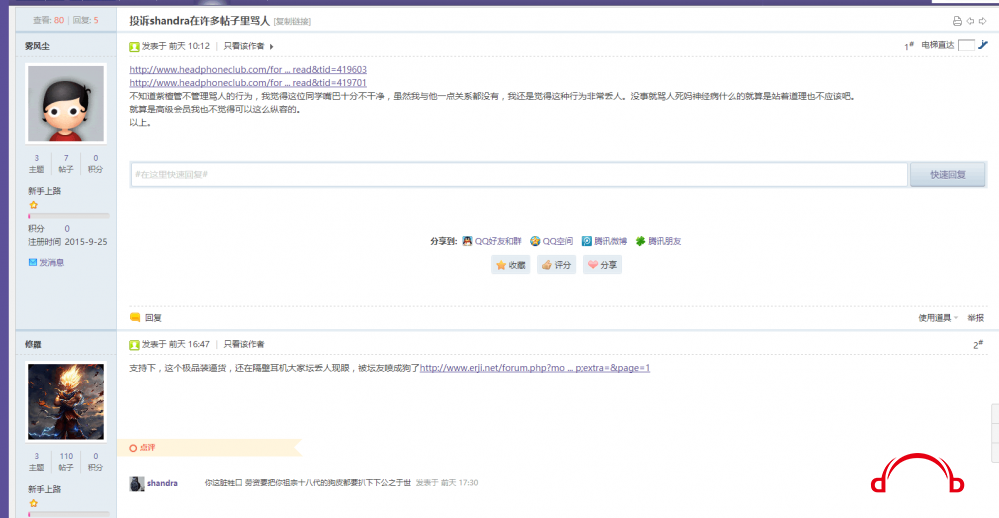Image resolution: width=999 pixels, height=518 pixels.
Task: Click the 腾讯微博 share icon
Action: coord(587,241)
